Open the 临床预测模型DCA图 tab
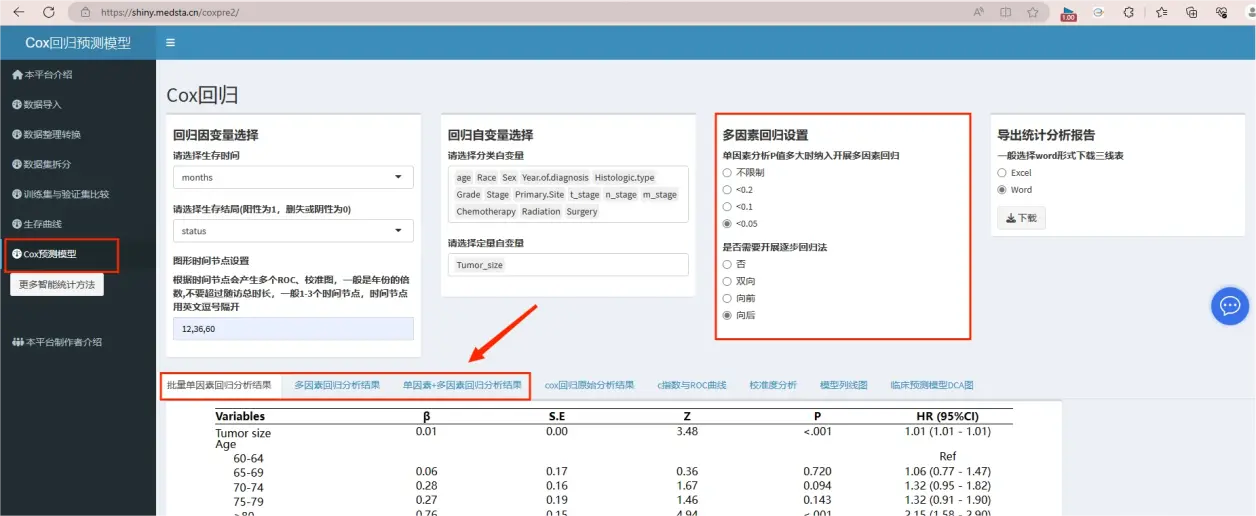The image size is (1256, 516). (x=931, y=385)
